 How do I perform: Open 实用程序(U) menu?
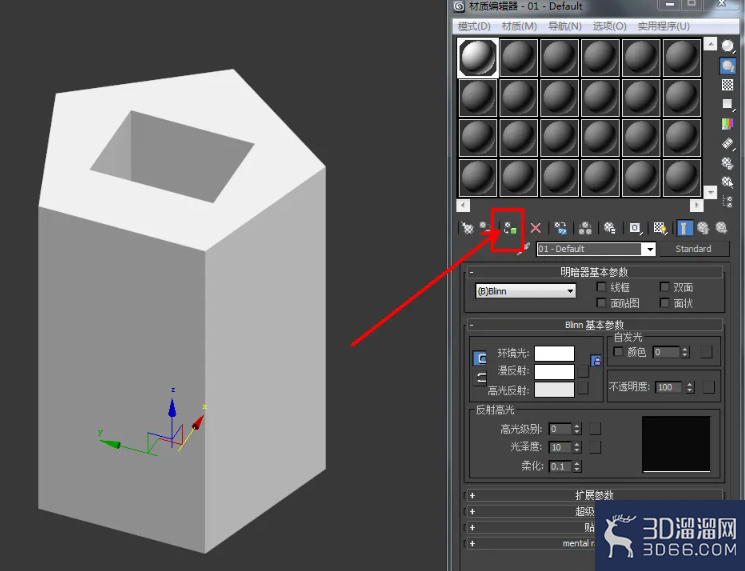pyautogui.click(x=663, y=26)
